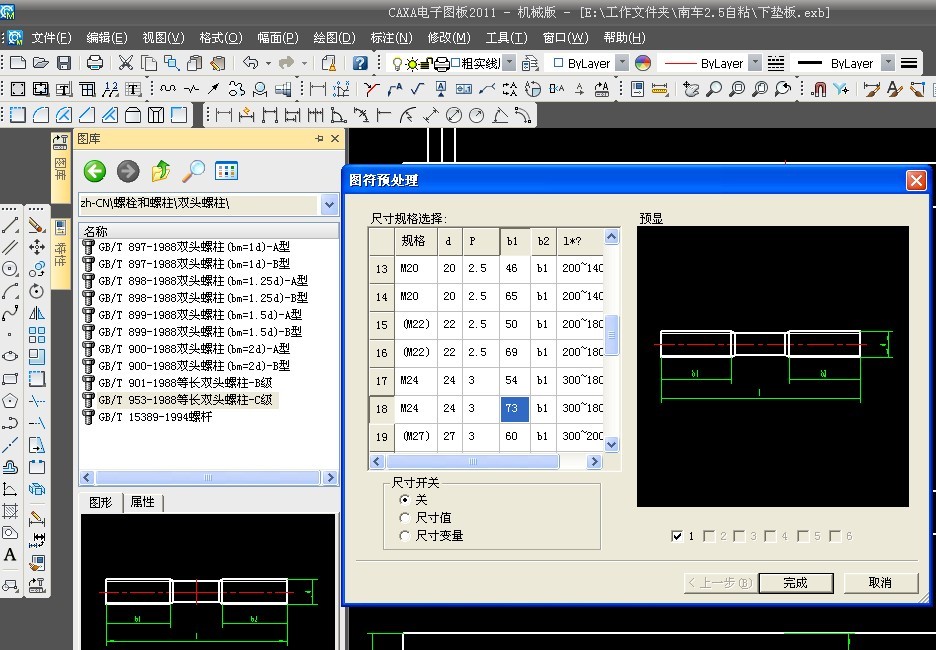Open the help question mark icon

(360, 63)
